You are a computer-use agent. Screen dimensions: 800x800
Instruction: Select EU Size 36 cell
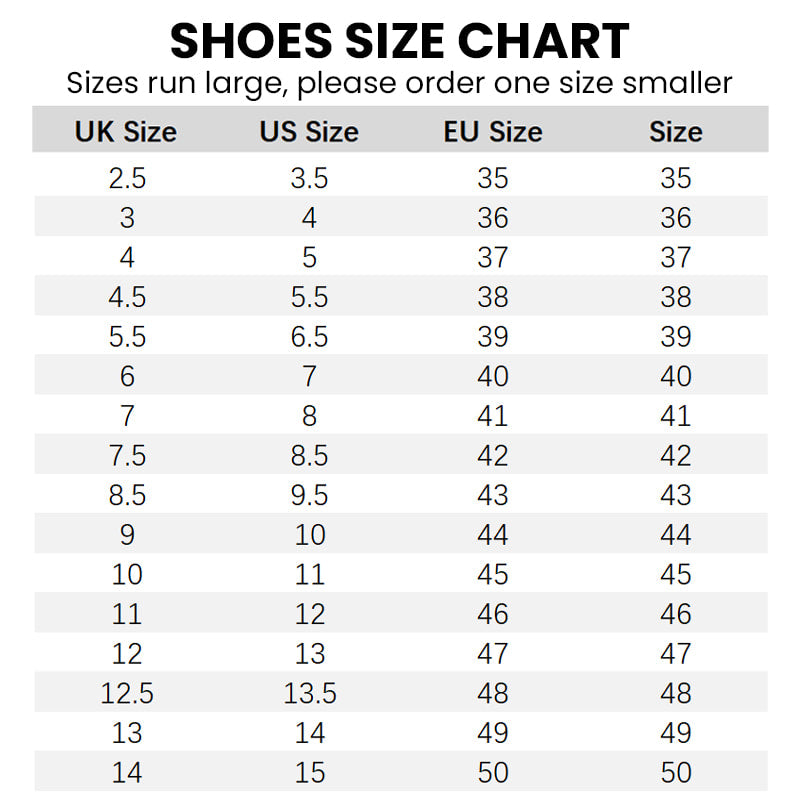493,218
